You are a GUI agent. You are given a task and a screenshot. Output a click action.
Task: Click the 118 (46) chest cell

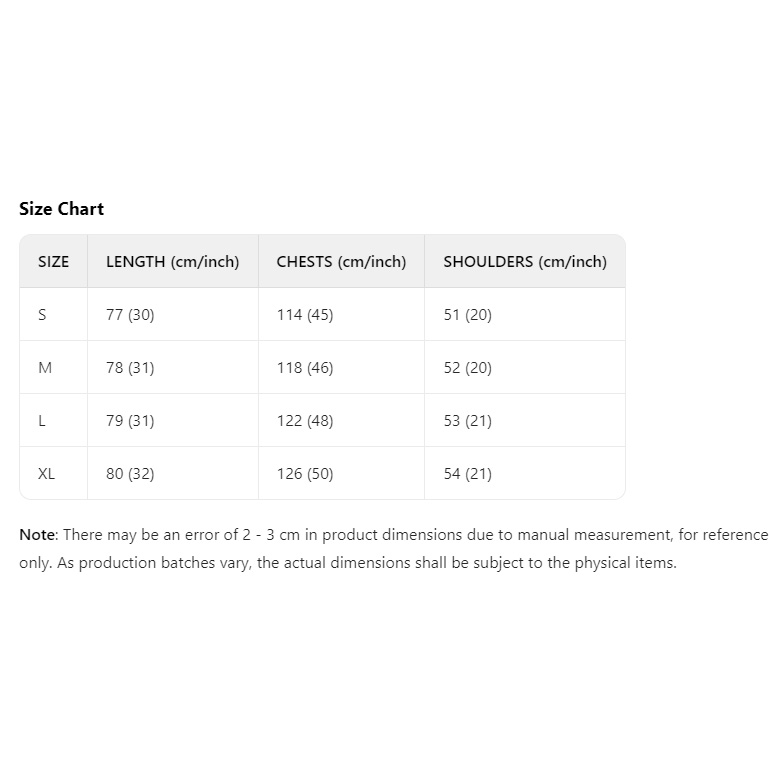point(305,367)
